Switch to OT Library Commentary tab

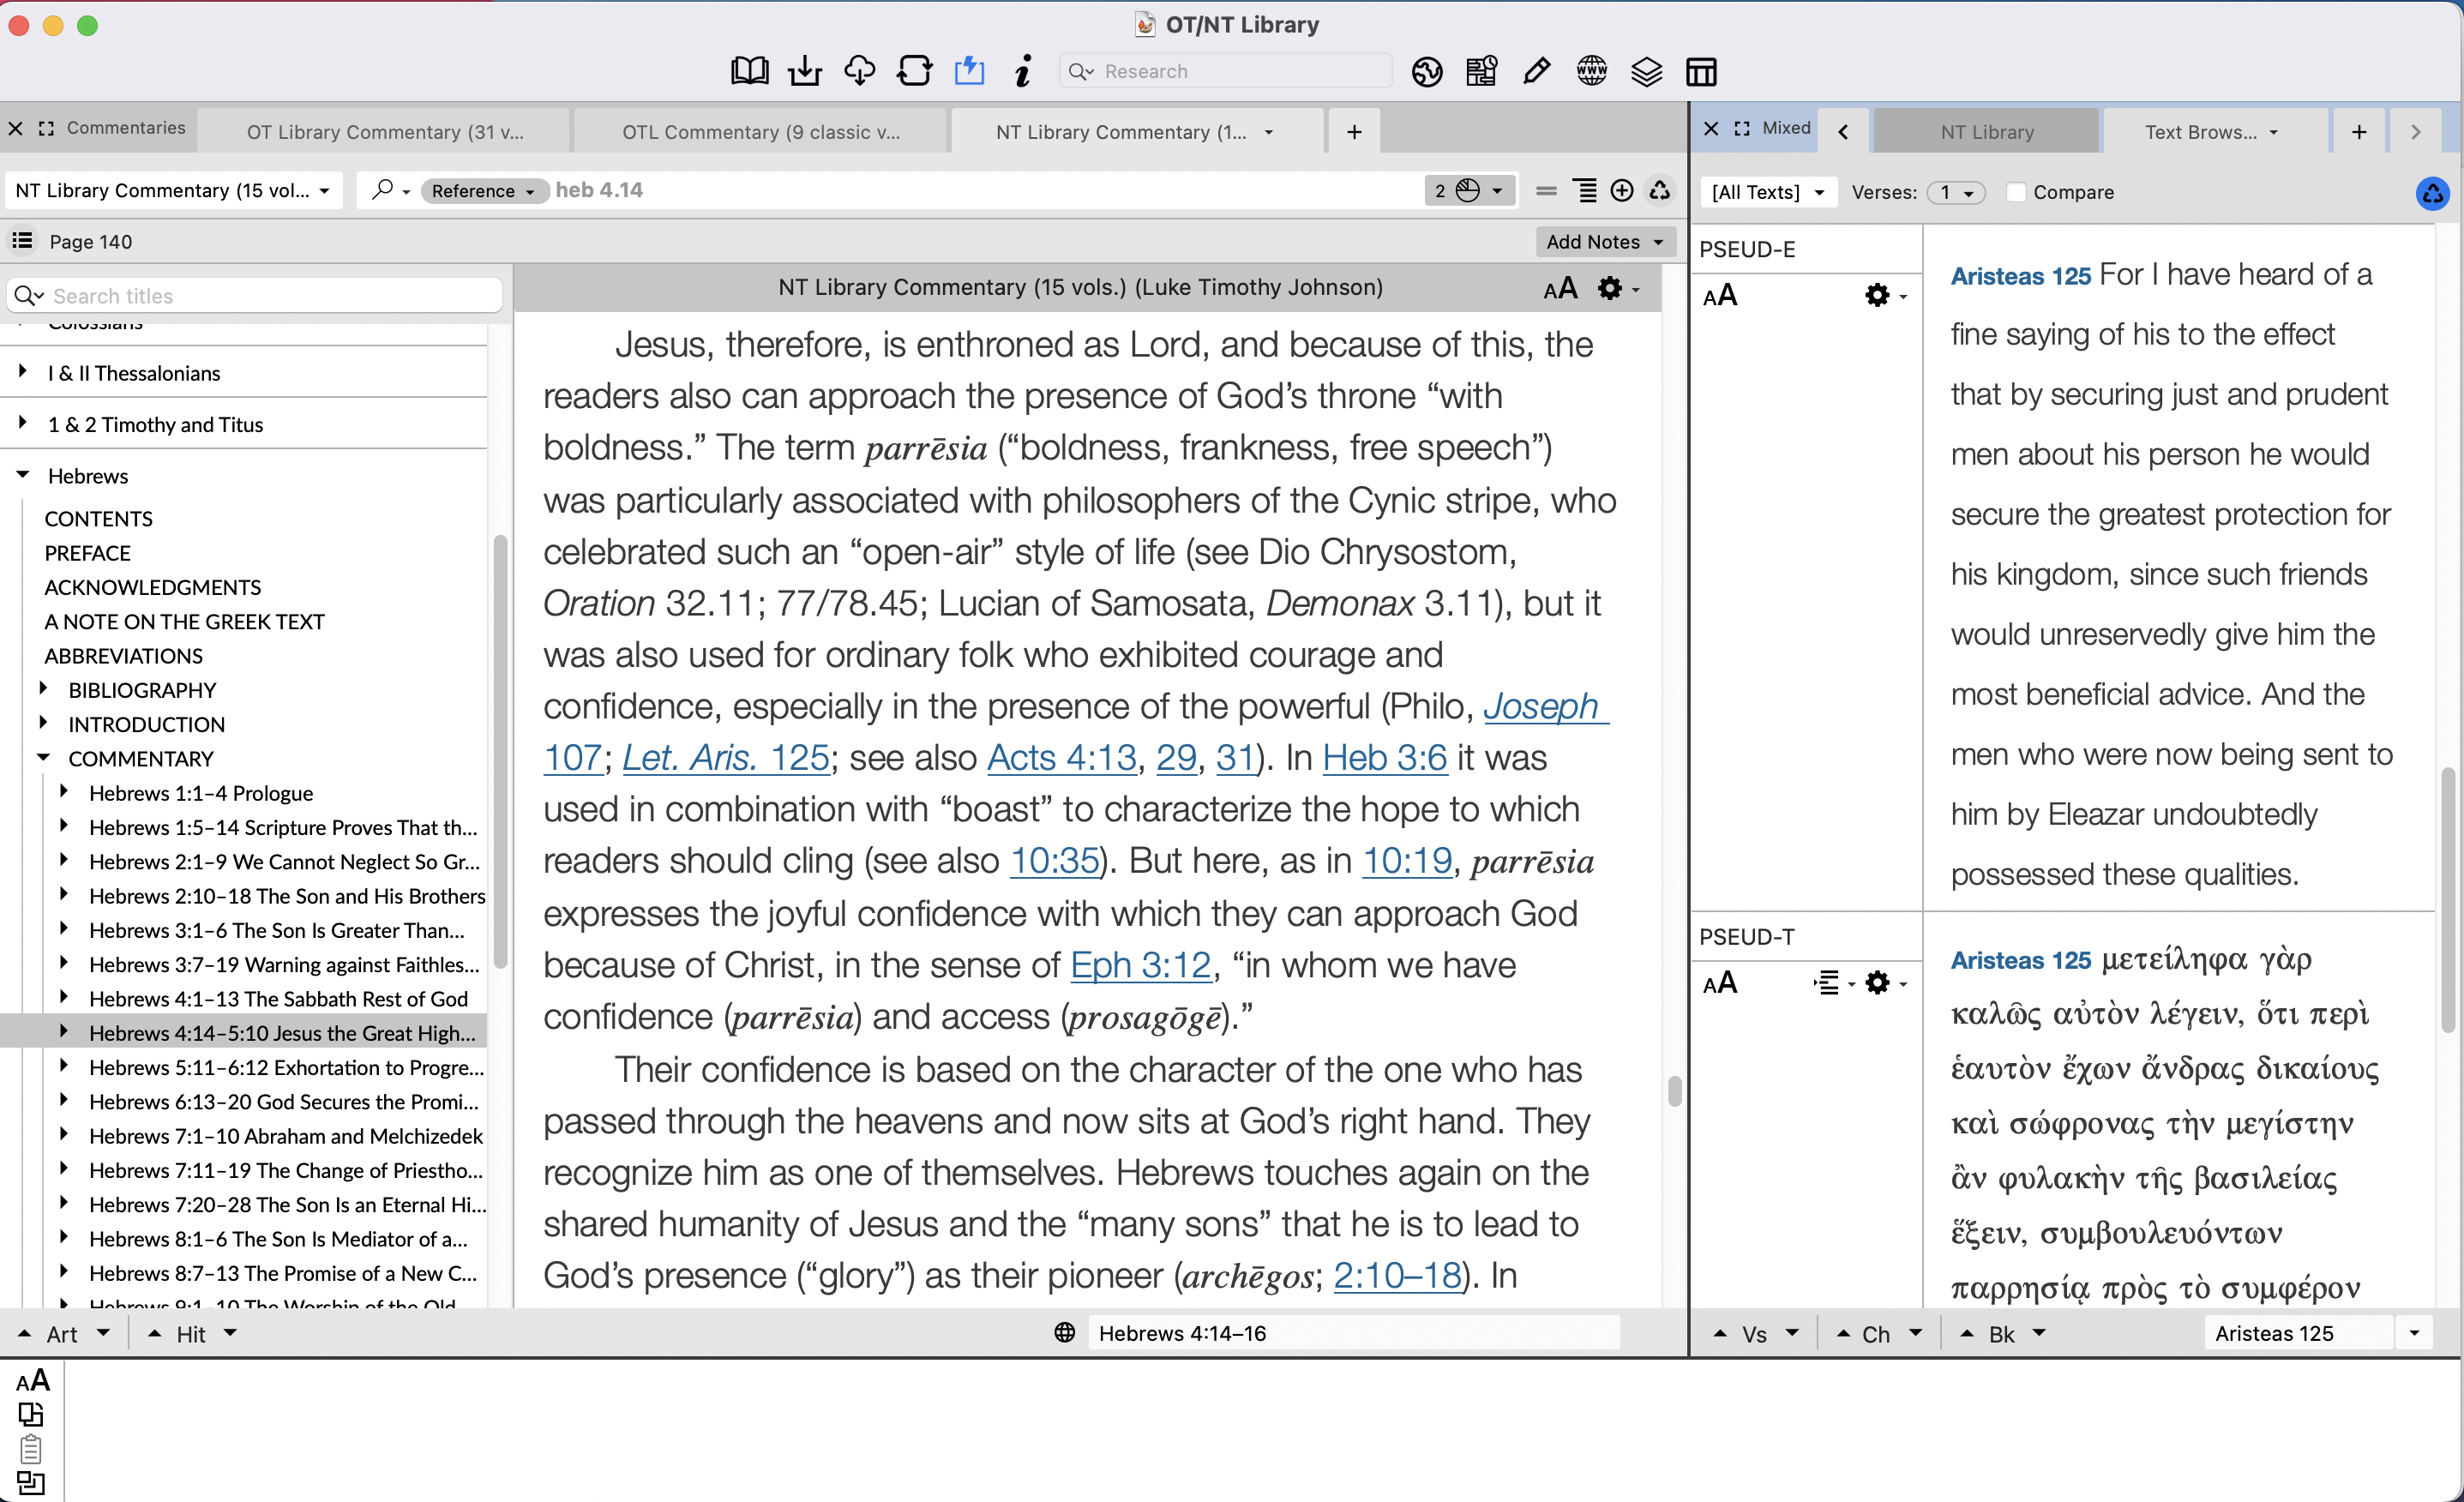[385, 131]
